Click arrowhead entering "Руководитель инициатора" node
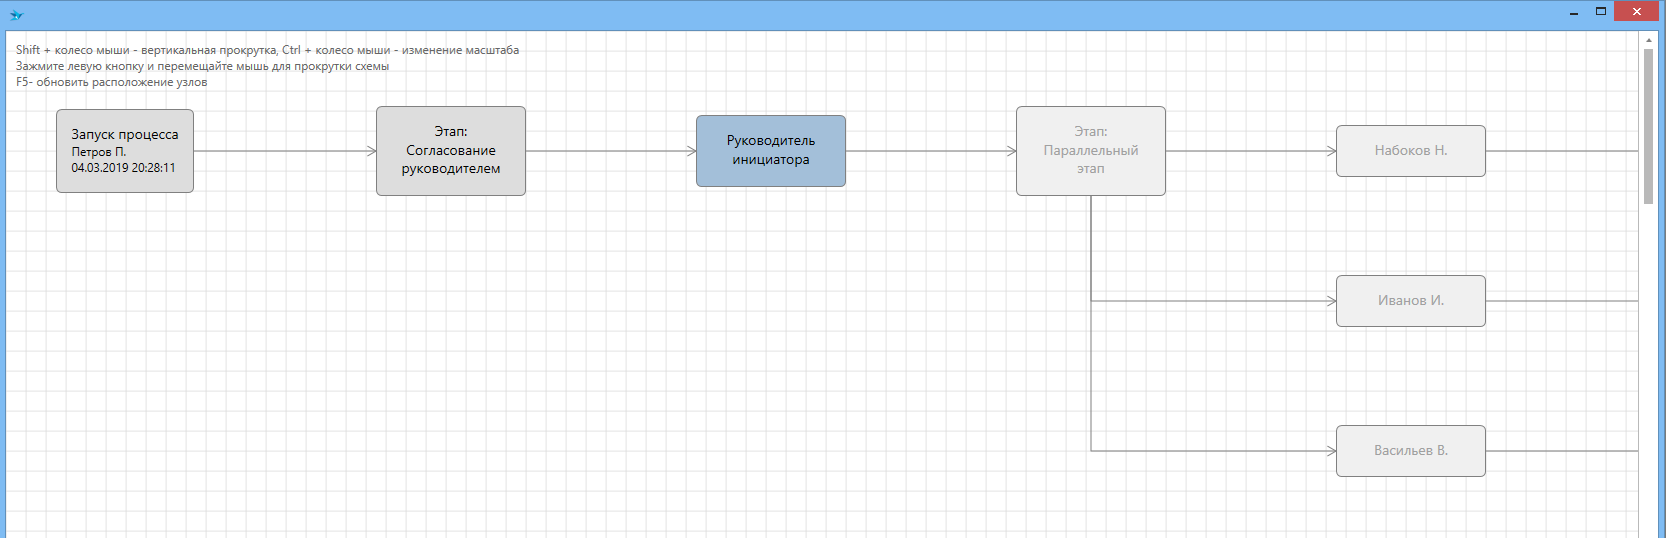This screenshot has height=538, width=1666. [691, 151]
